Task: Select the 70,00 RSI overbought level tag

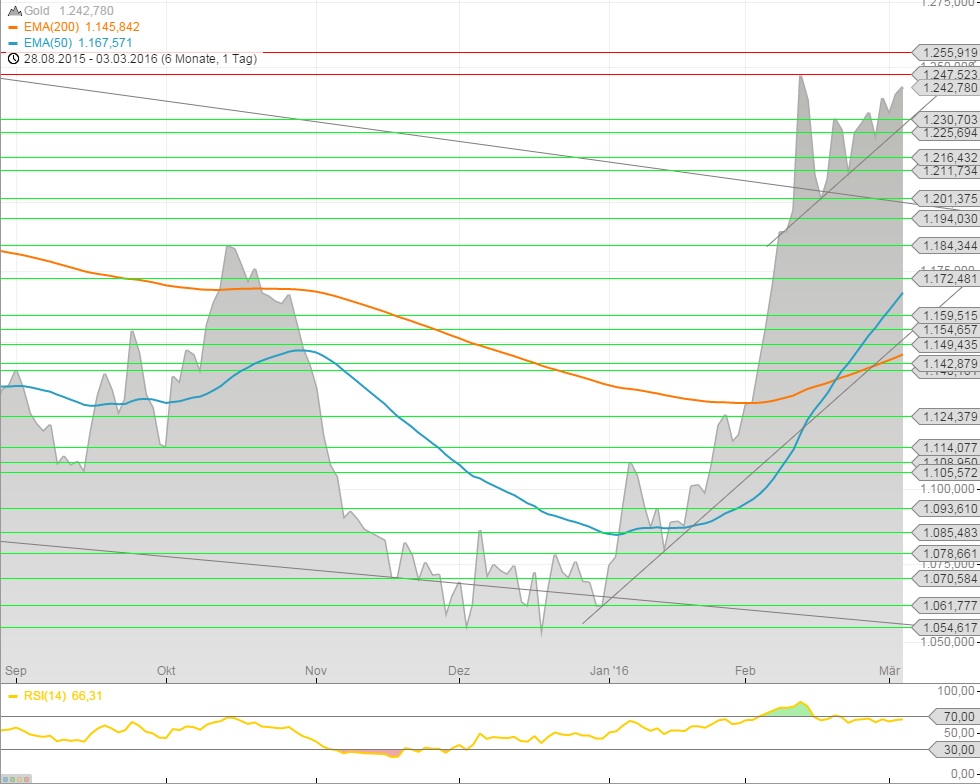Action: coord(954,717)
